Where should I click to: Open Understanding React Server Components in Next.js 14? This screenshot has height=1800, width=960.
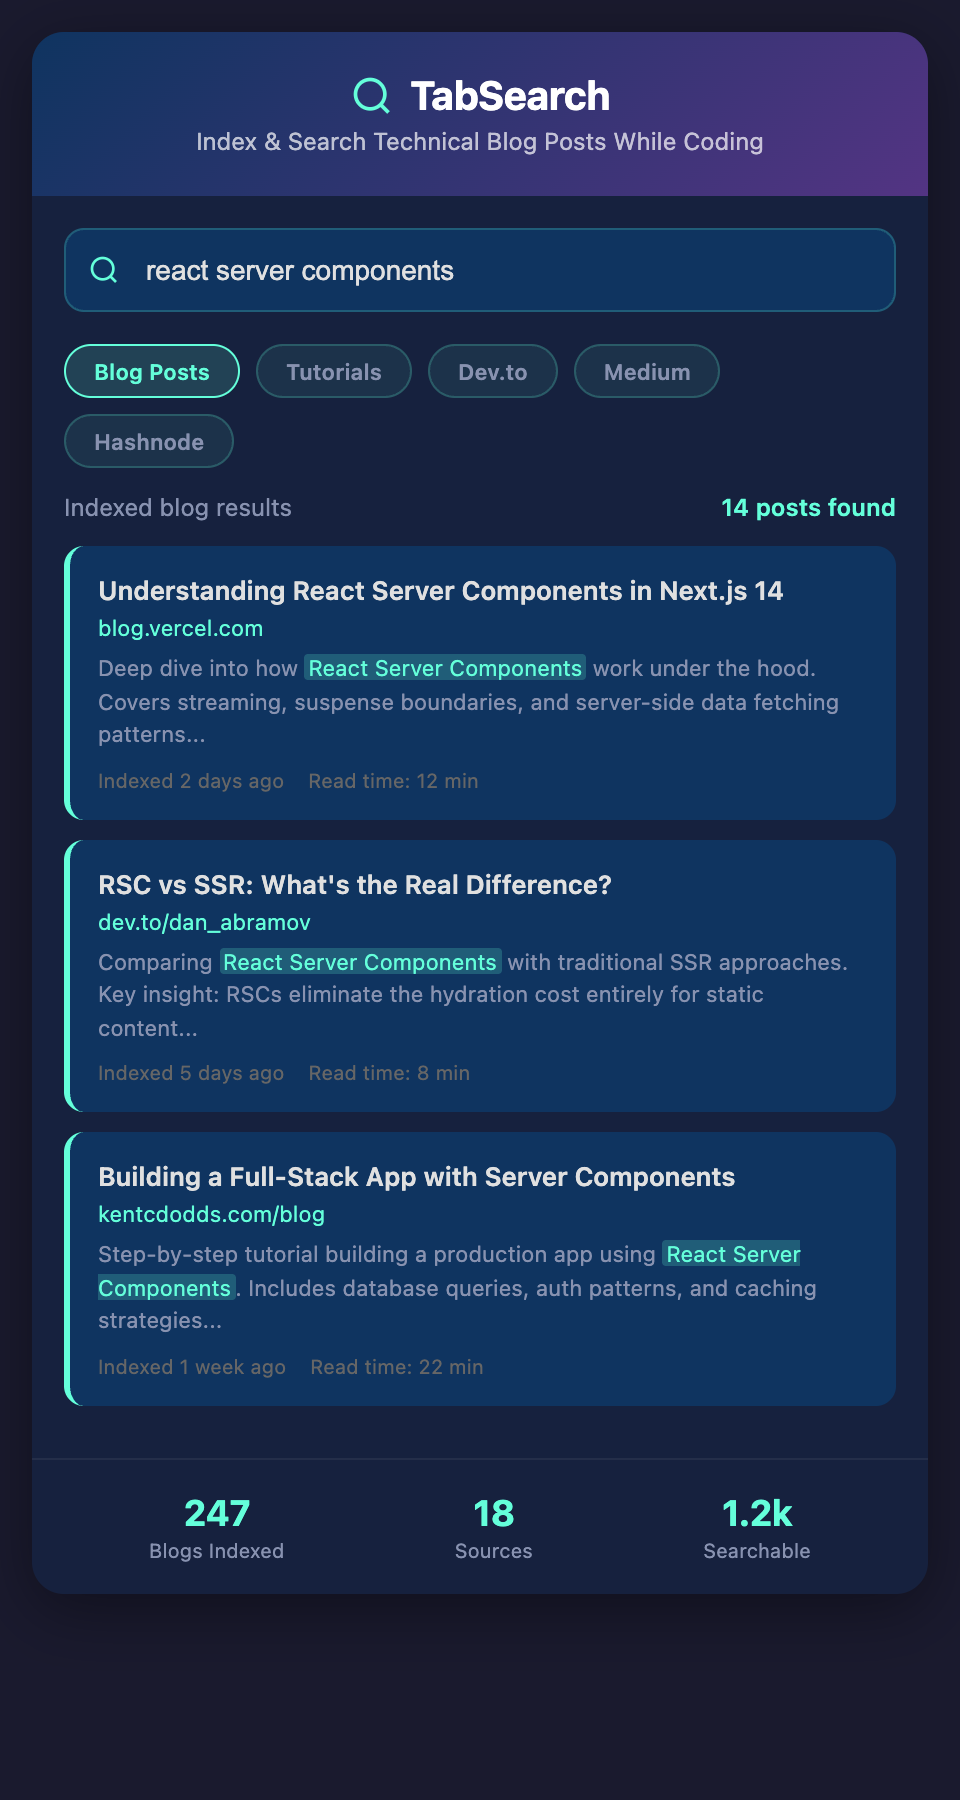[440, 591]
